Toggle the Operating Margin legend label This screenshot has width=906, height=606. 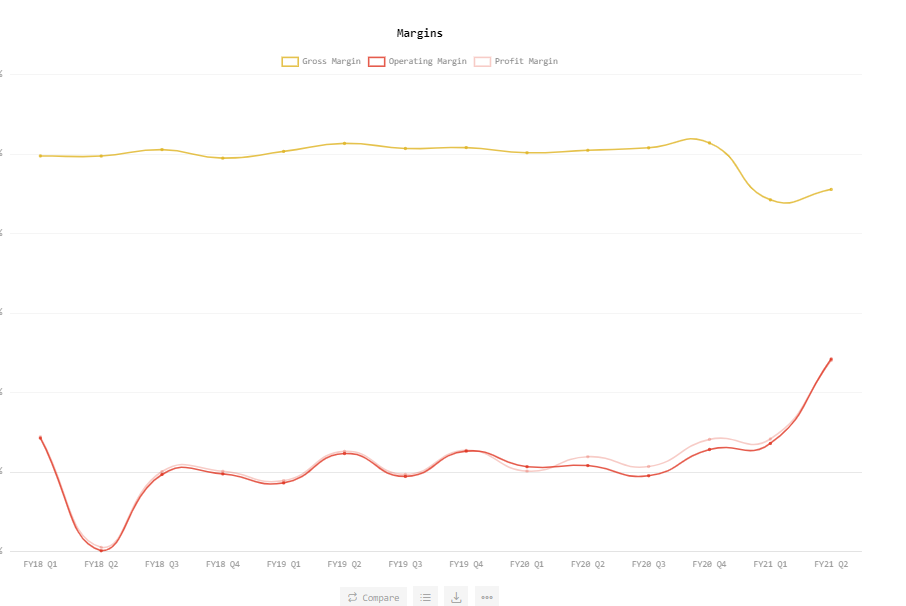[427, 62]
